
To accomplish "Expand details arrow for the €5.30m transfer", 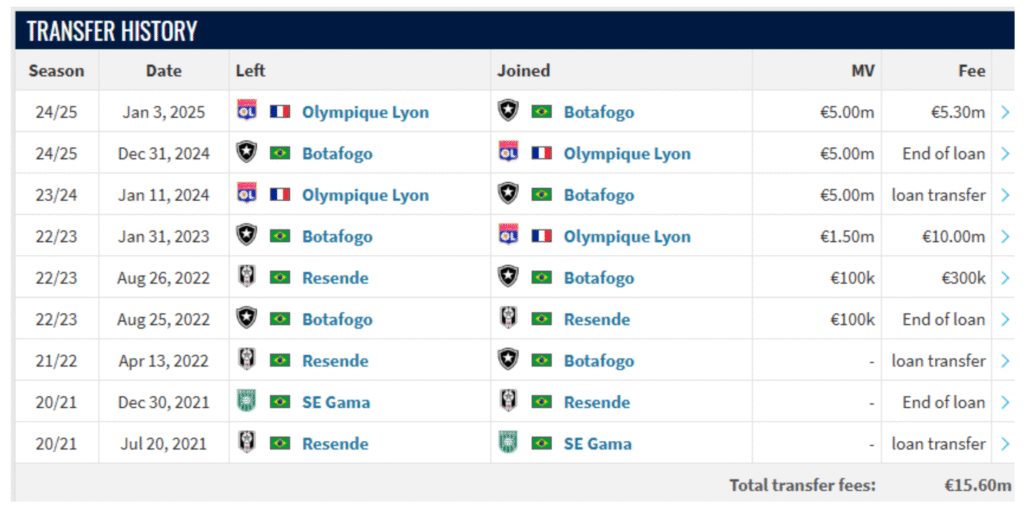I will [x=1005, y=112].
